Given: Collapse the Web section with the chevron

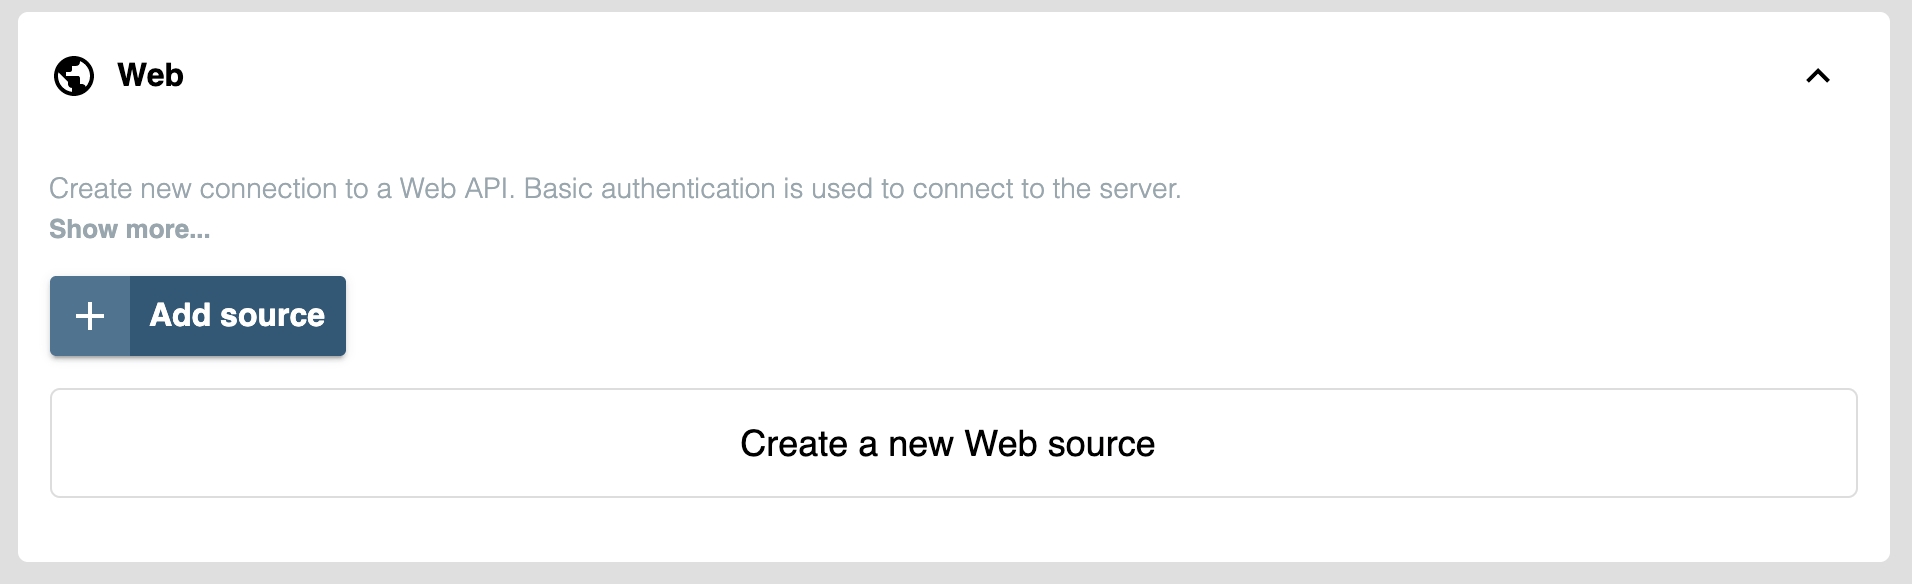Looking at the screenshot, I should pyautogui.click(x=1817, y=76).
